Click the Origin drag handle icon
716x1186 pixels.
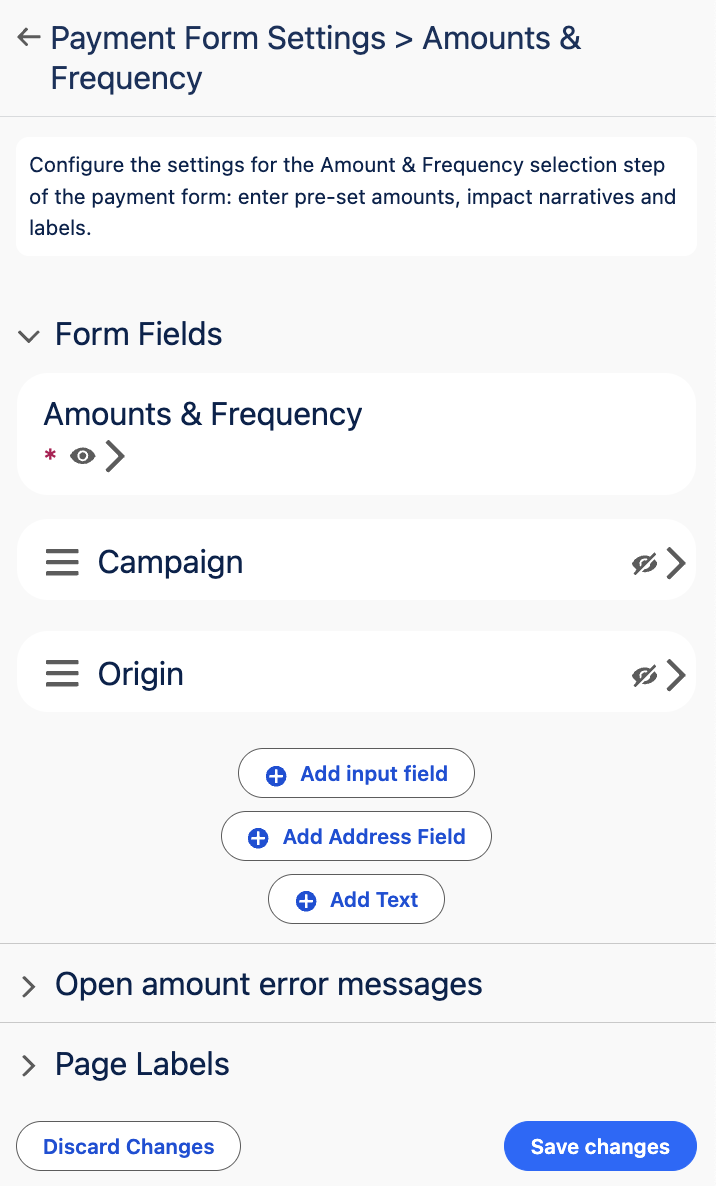point(62,673)
